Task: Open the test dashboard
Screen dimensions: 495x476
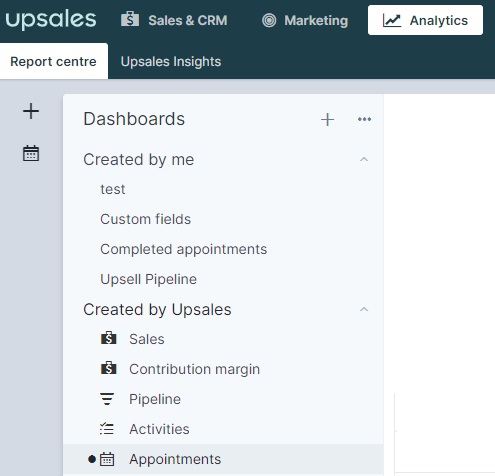Action: 113,189
